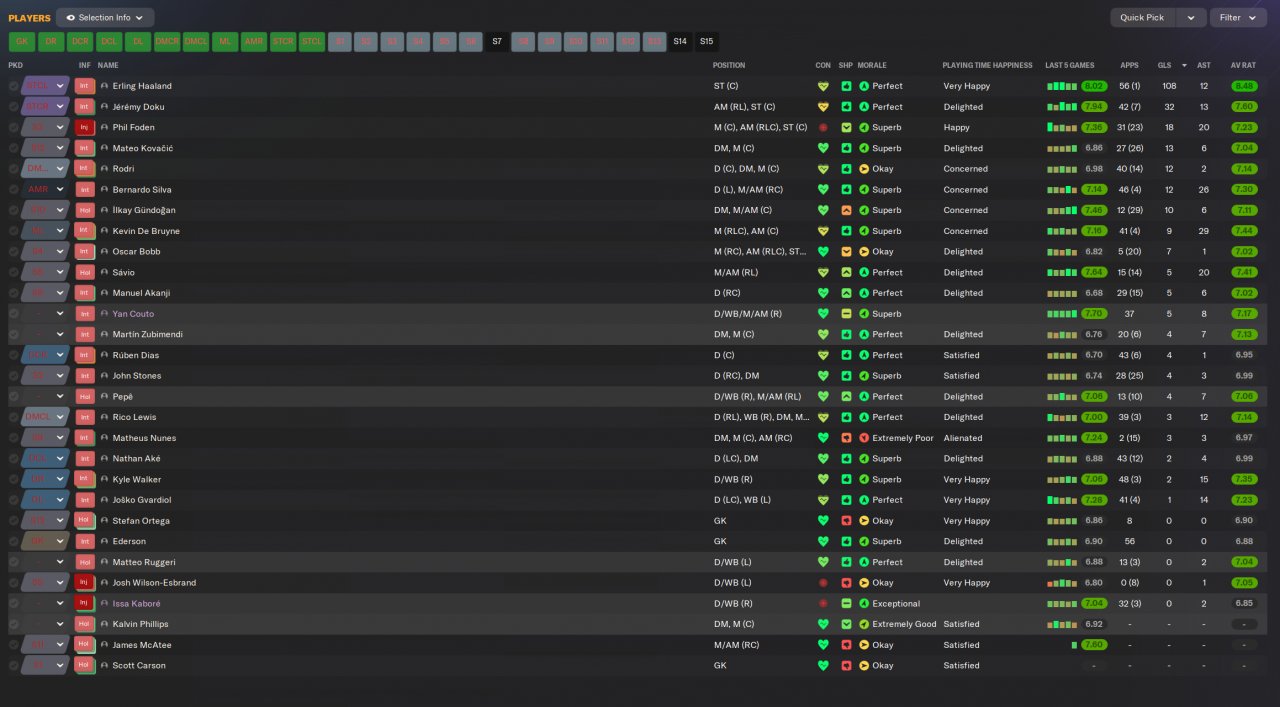Image resolution: width=1280 pixels, height=707 pixels.
Task: Click the Quick Pick button
Action: click(x=1143, y=17)
